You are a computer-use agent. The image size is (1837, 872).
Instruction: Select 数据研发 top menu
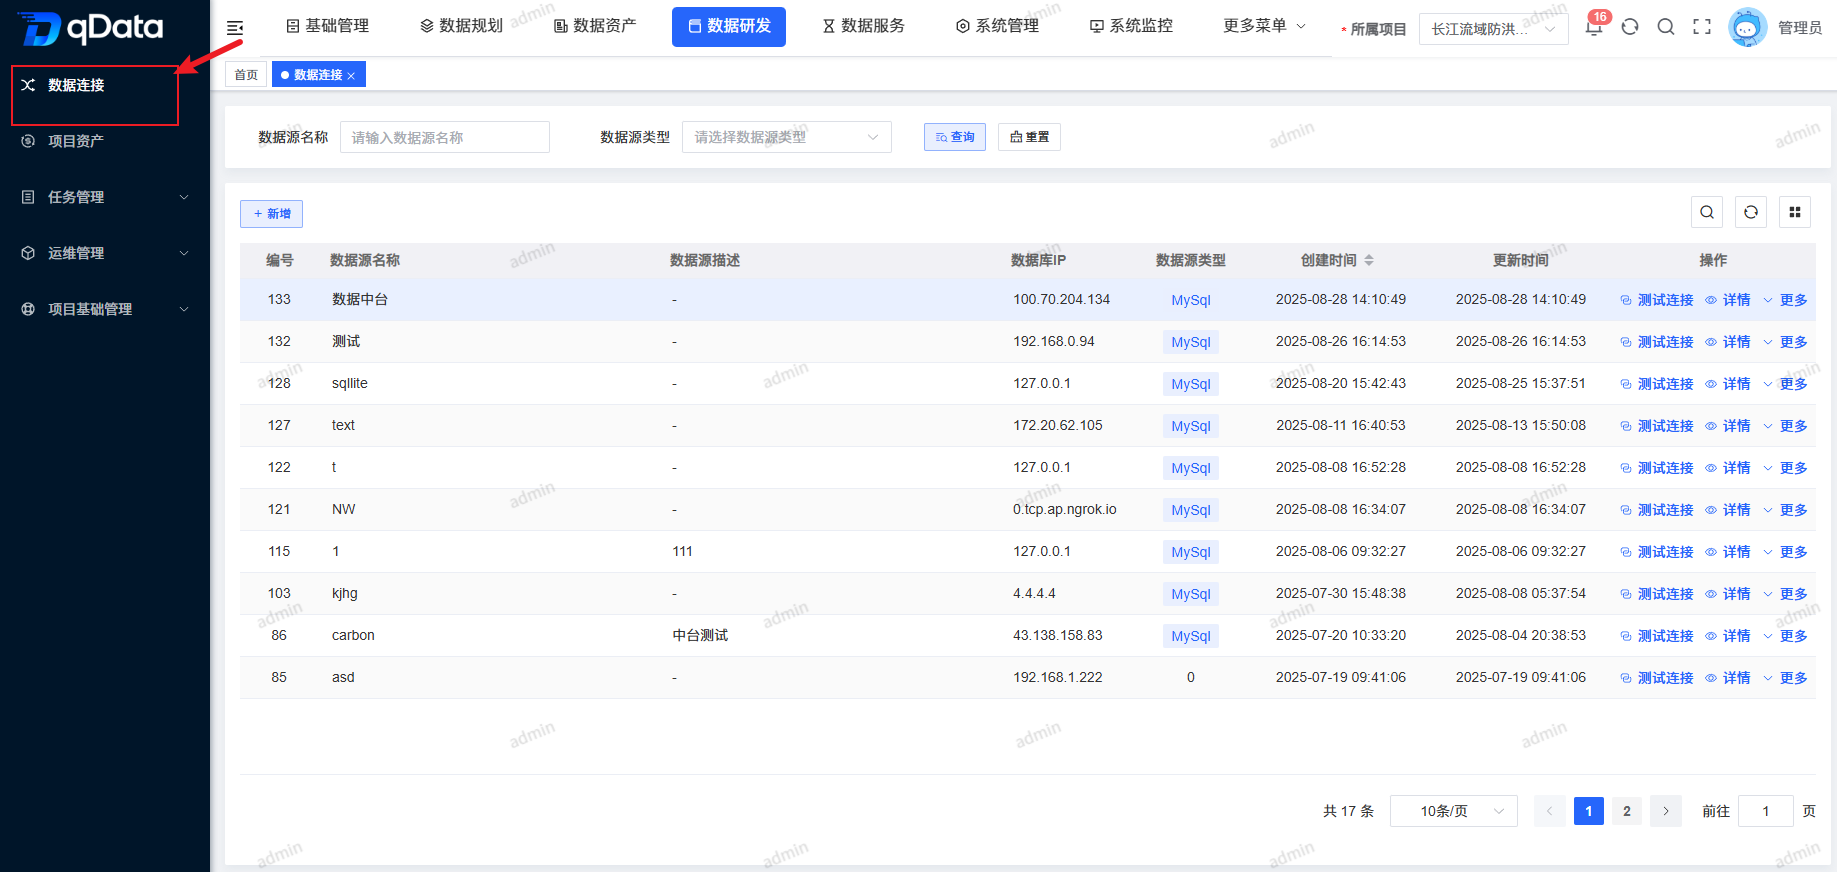729,26
